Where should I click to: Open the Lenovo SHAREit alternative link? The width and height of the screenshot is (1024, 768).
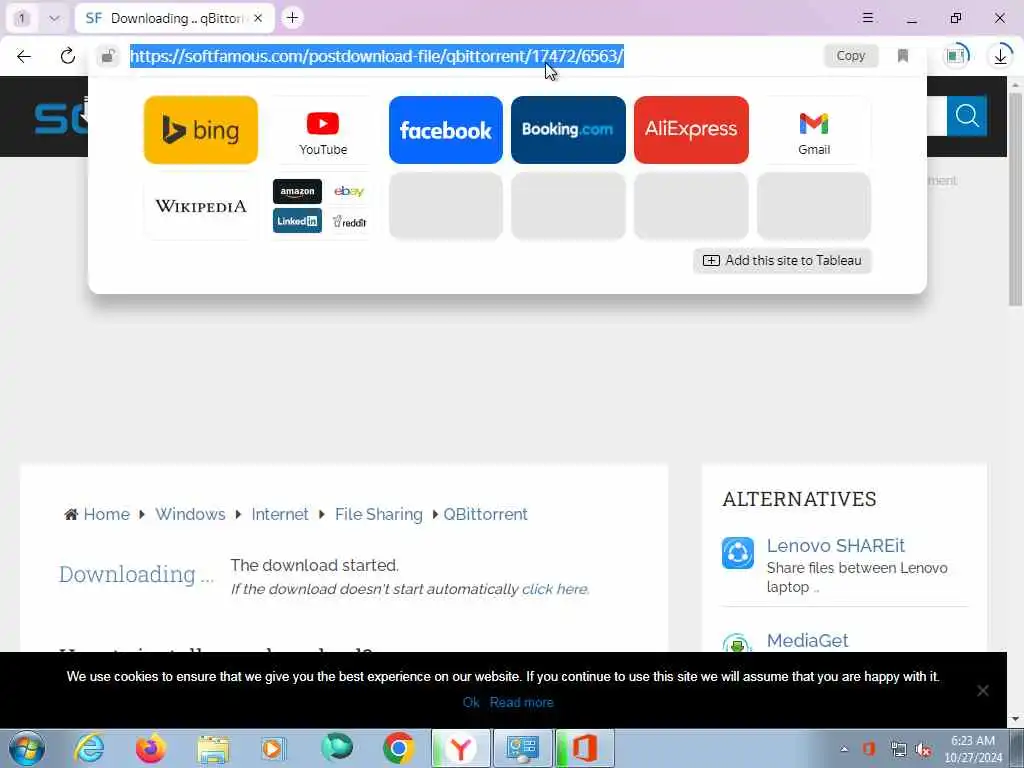835,545
